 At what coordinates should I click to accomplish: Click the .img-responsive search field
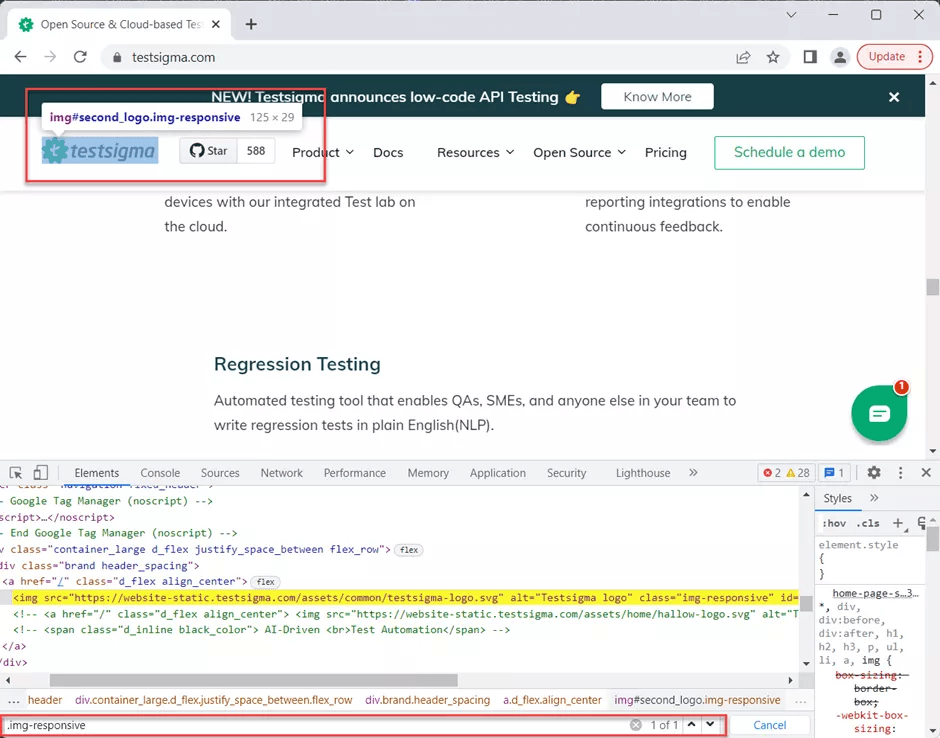tap(315, 725)
